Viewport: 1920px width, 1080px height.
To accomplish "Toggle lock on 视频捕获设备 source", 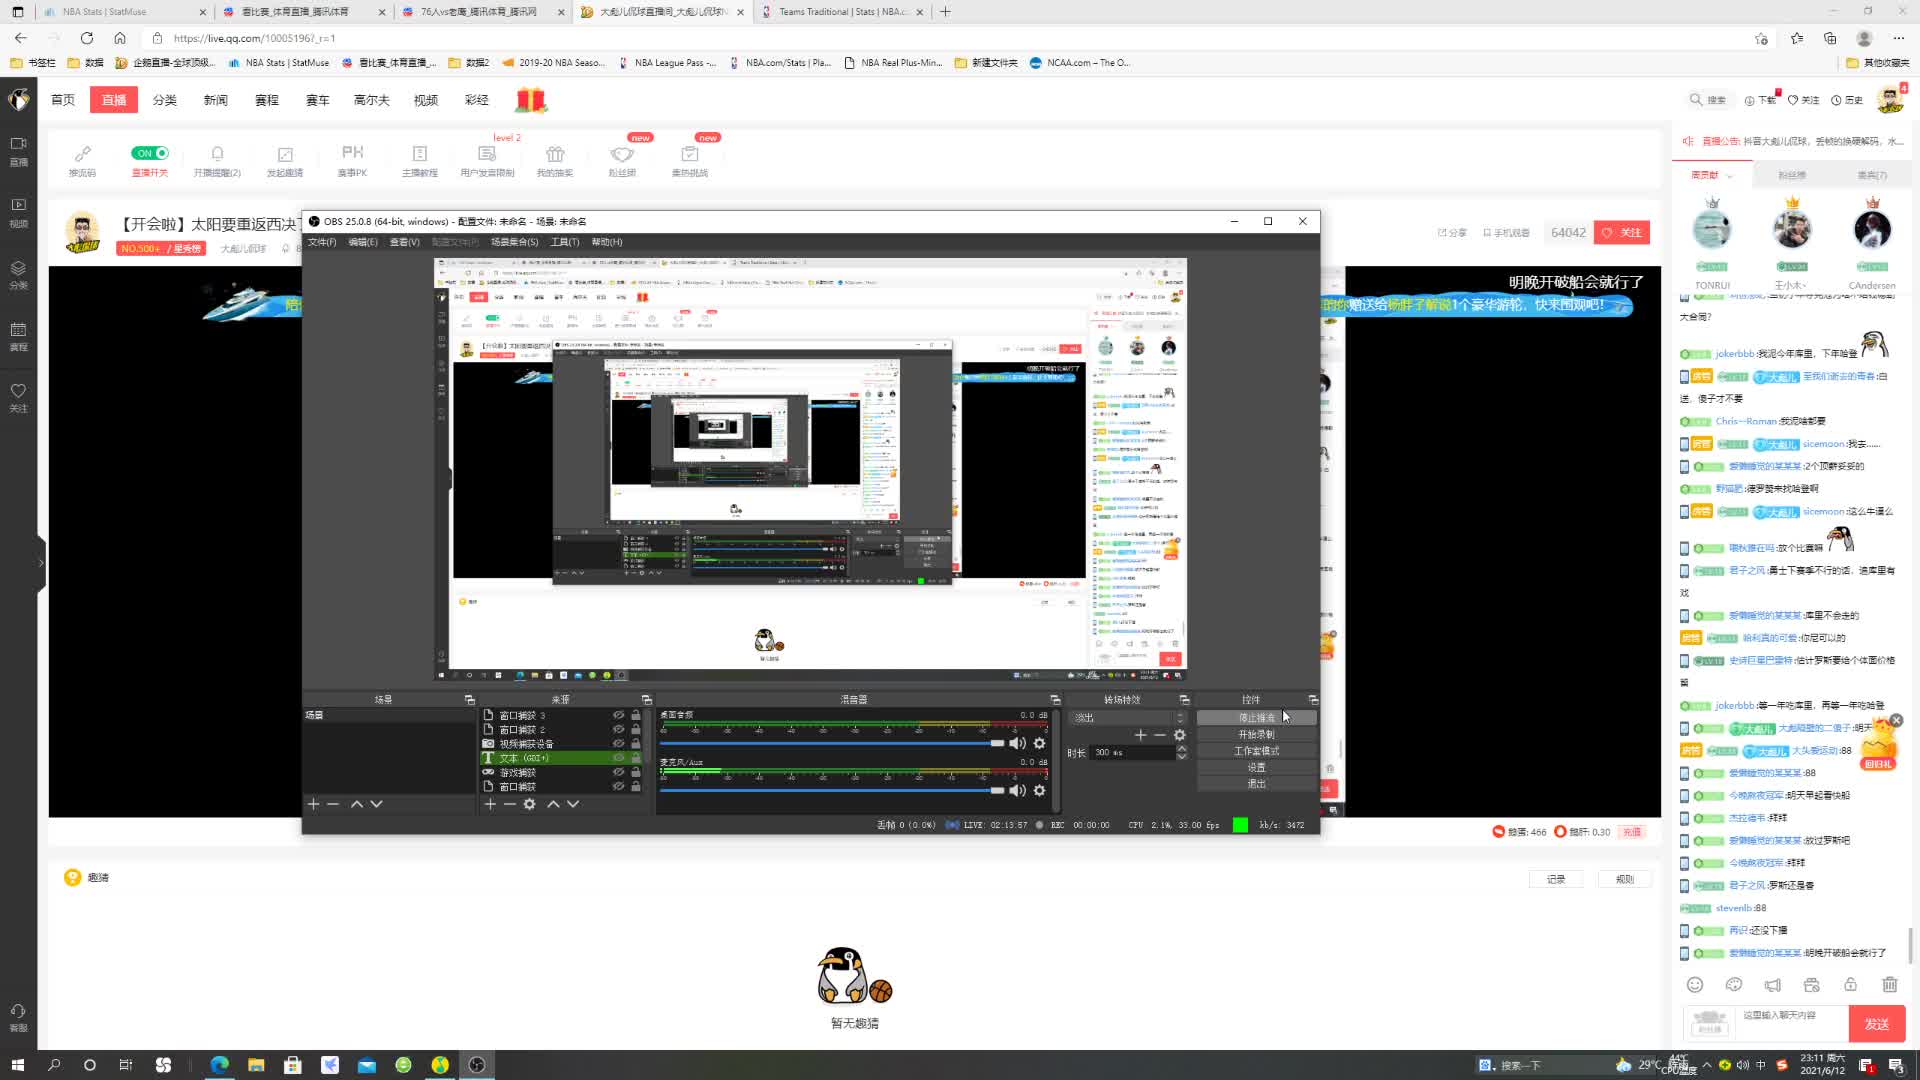I will pos(635,743).
